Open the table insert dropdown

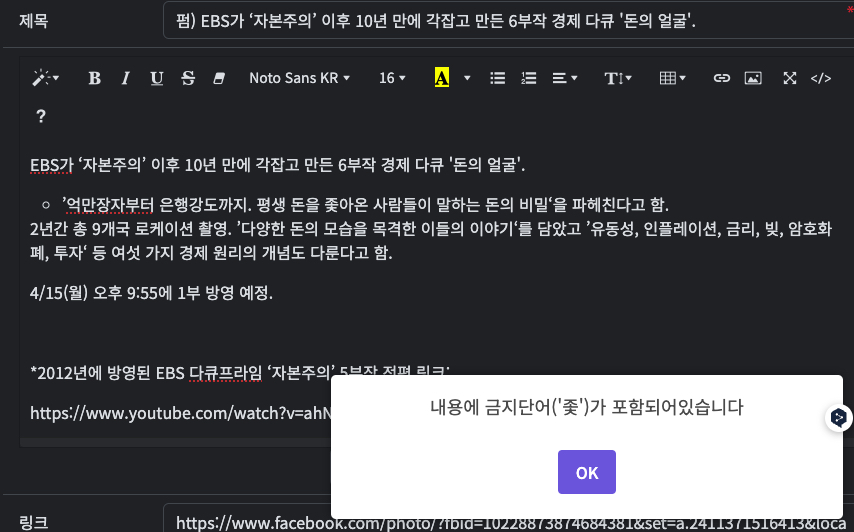[673, 78]
